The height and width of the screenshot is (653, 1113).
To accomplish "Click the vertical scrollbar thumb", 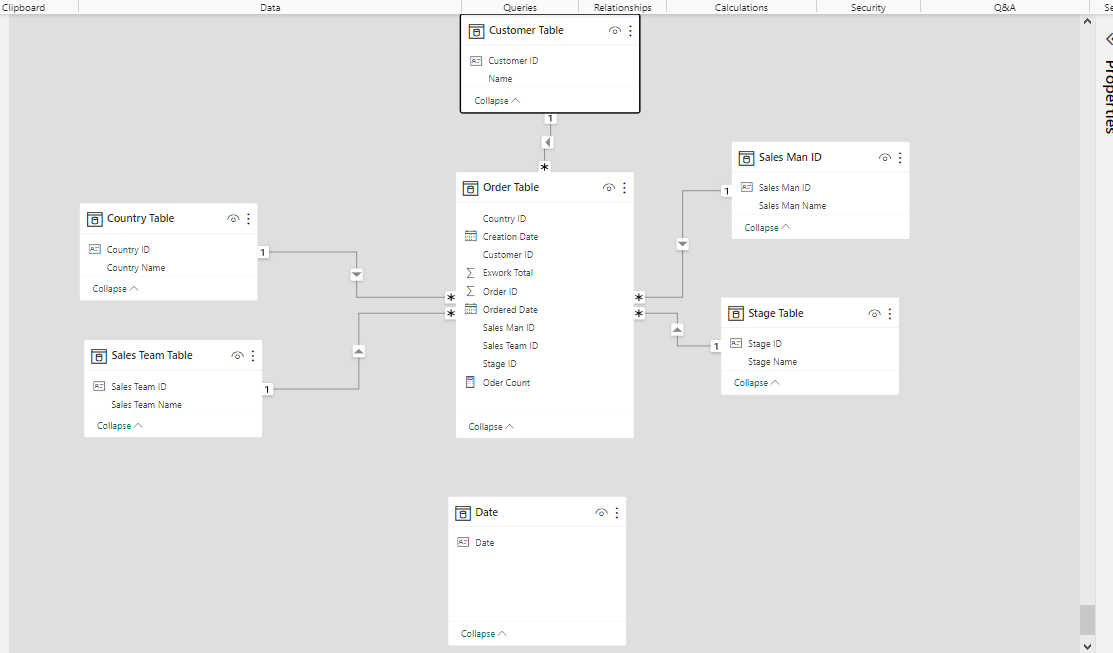I will click(x=1087, y=620).
